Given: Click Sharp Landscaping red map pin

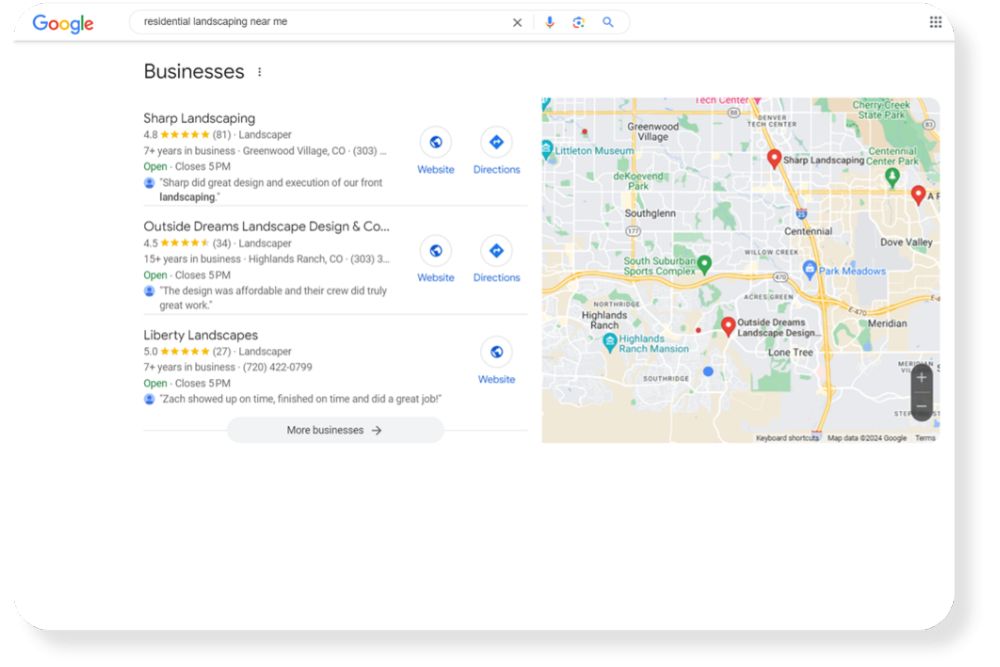Looking at the screenshot, I should pyautogui.click(x=774, y=159).
